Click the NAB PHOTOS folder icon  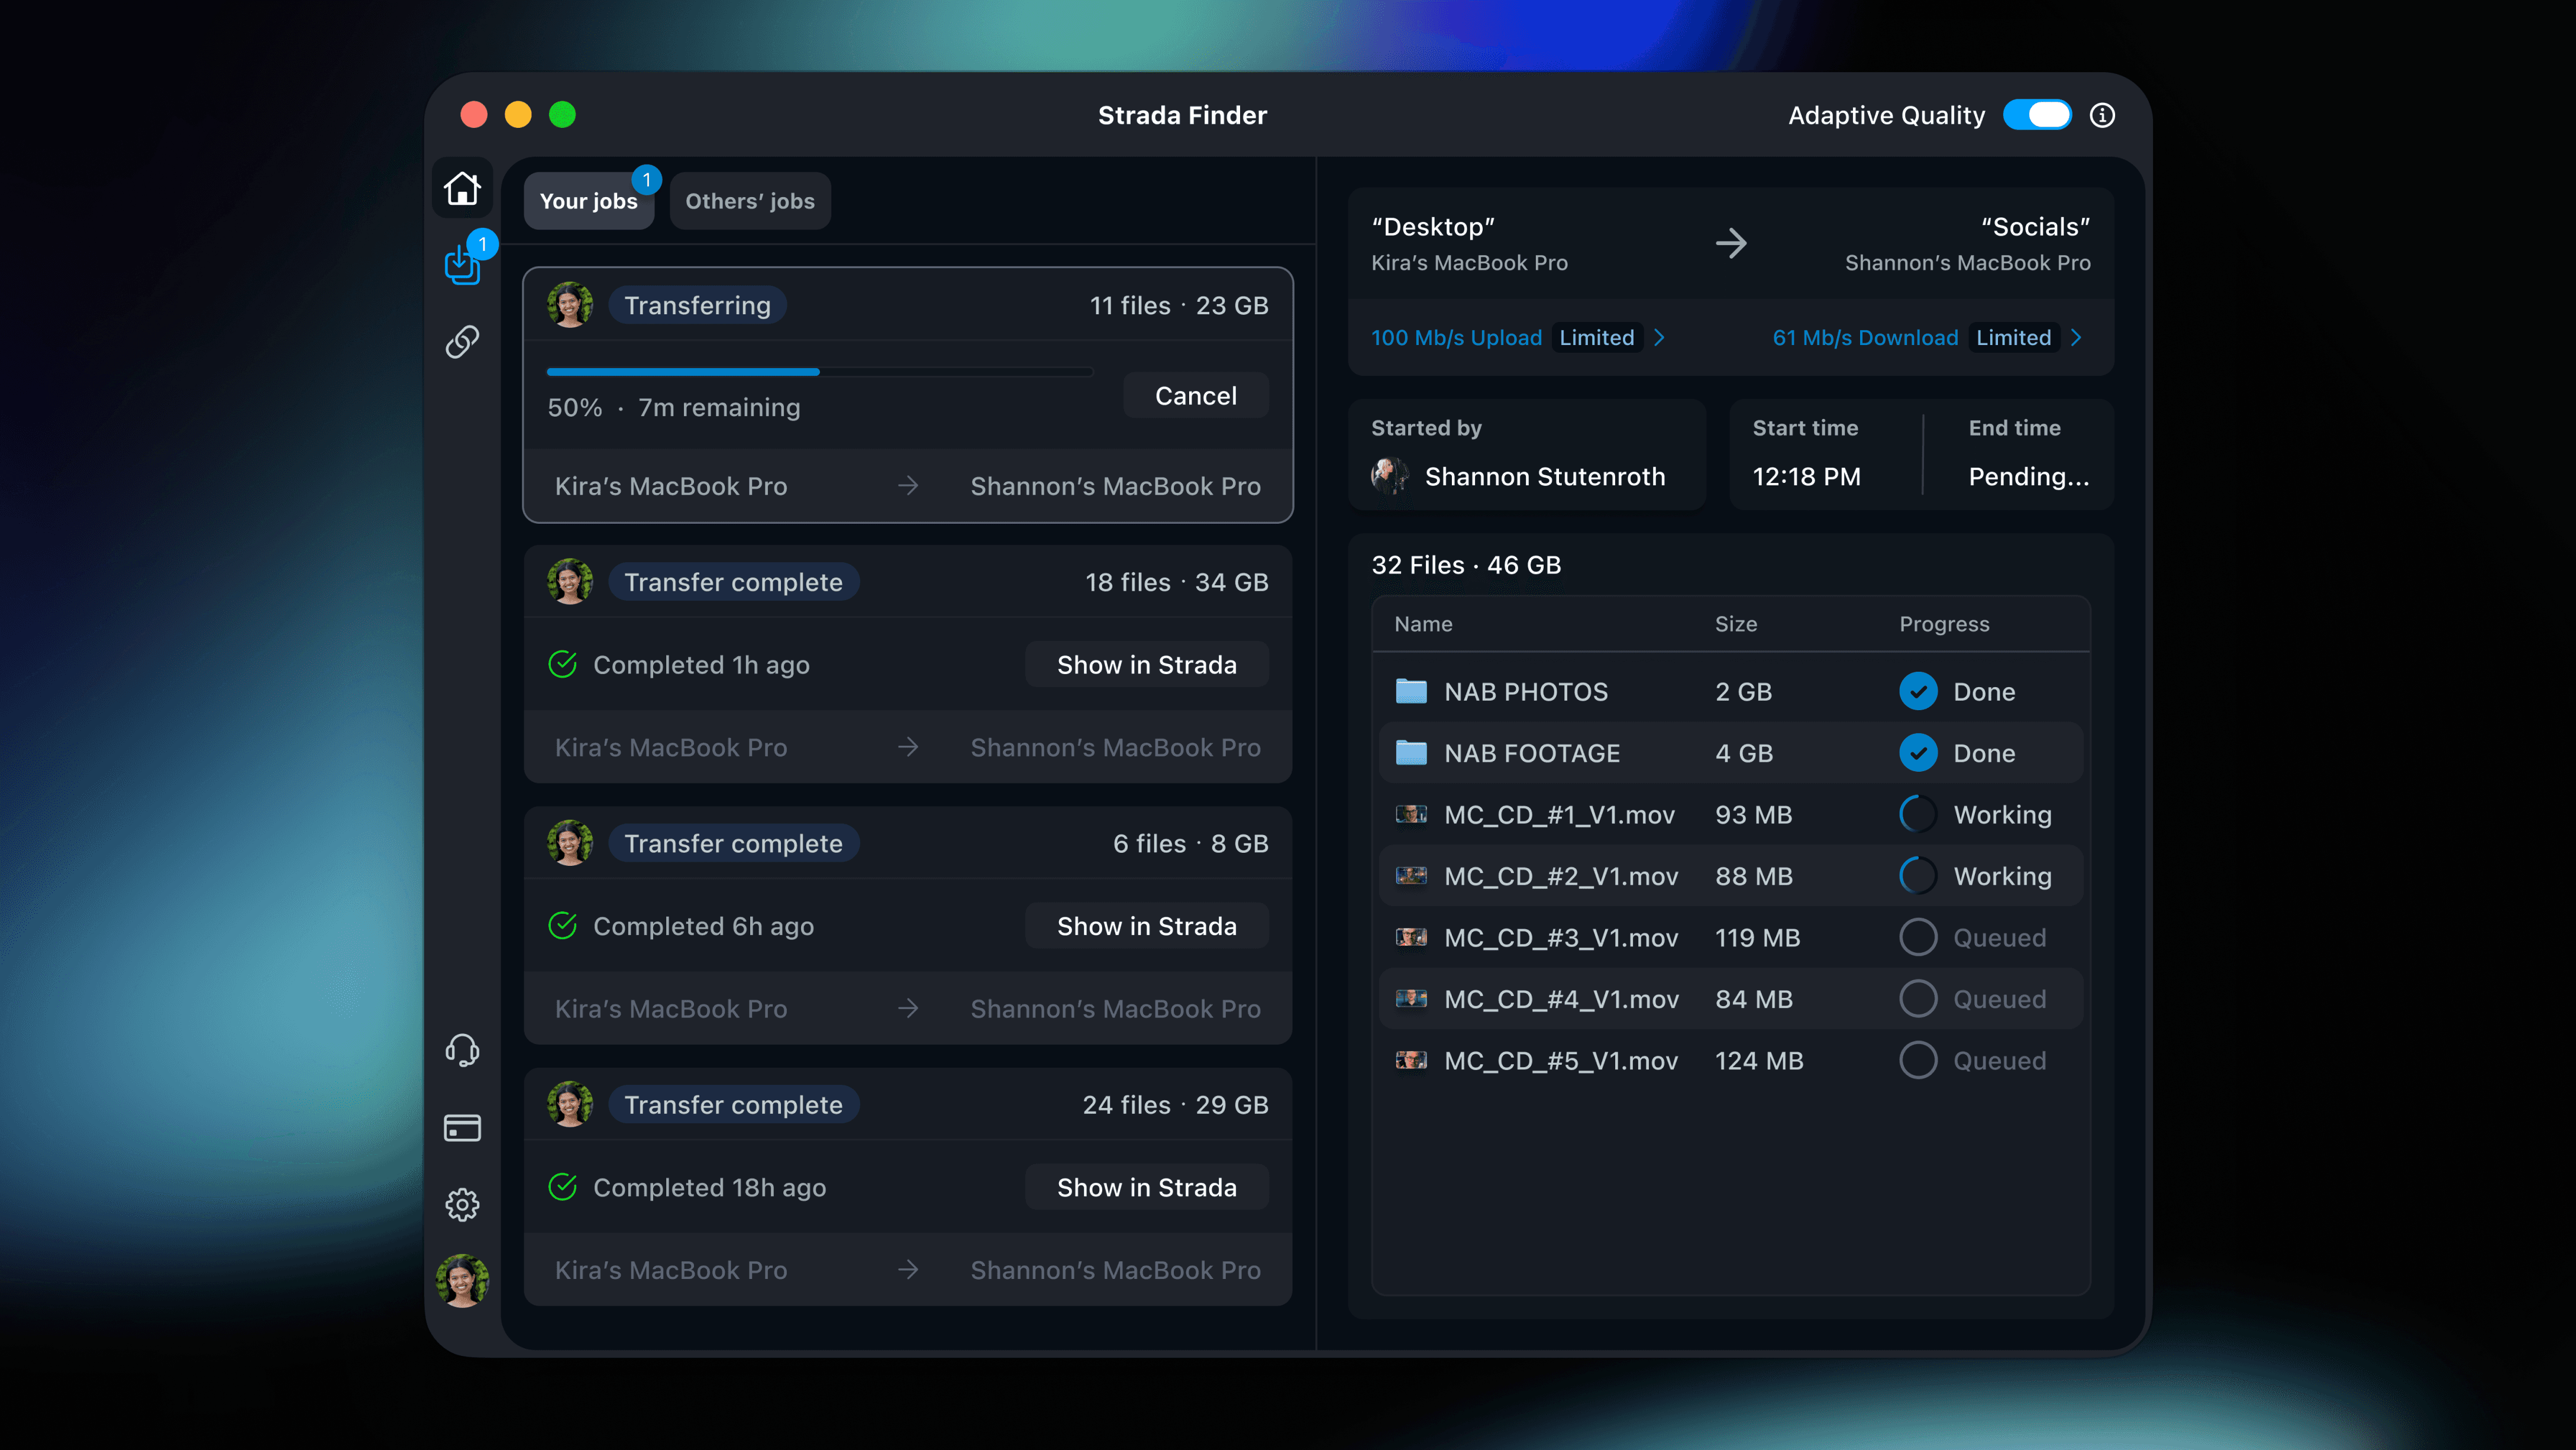coord(1411,691)
